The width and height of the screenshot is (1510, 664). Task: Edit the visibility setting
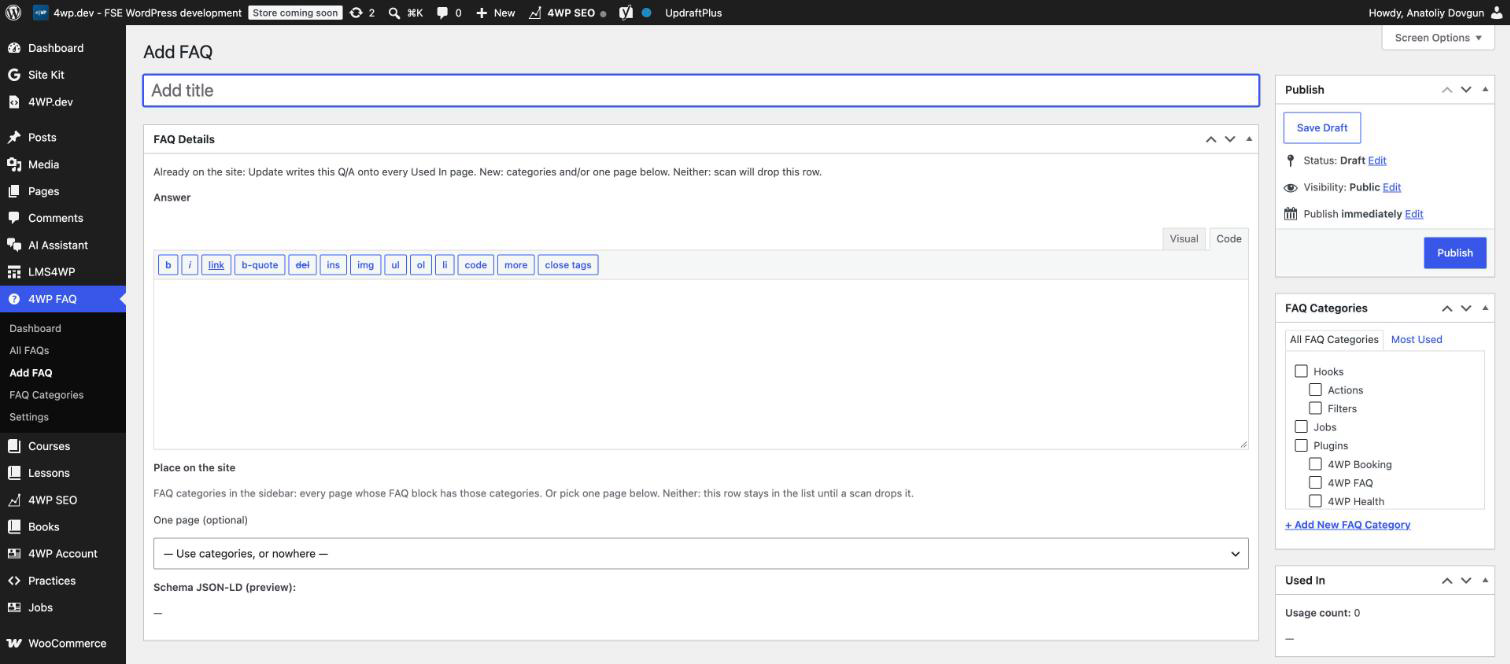click(1392, 187)
